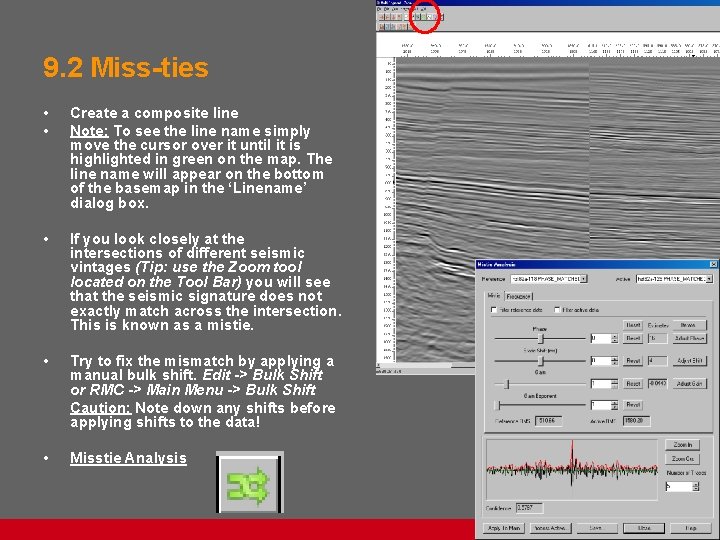Click the Zoom In button beside the correlation plot

(x=682, y=444)
